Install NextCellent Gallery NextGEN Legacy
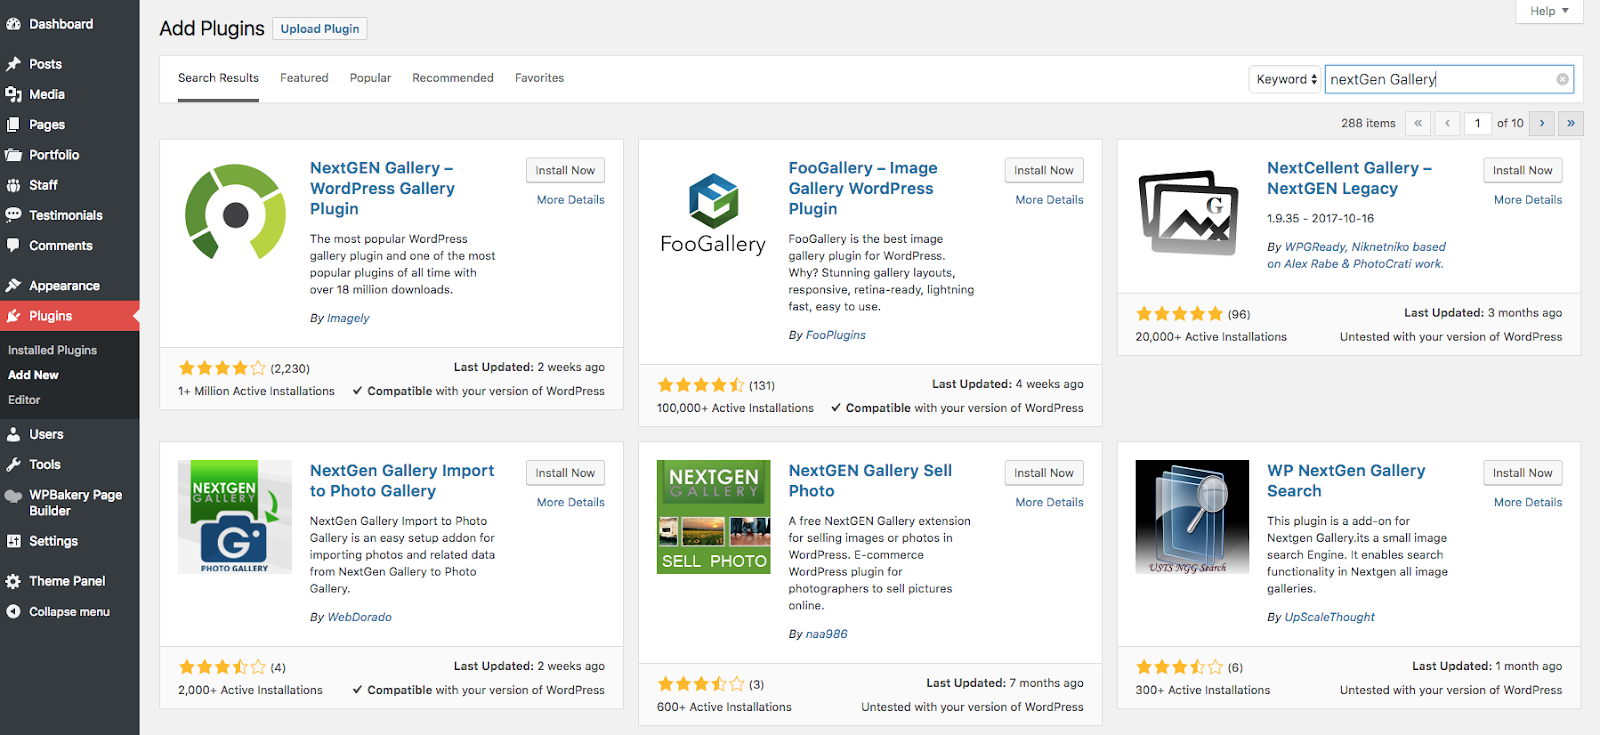1600x735 pixels. [x=1522, y=170]
